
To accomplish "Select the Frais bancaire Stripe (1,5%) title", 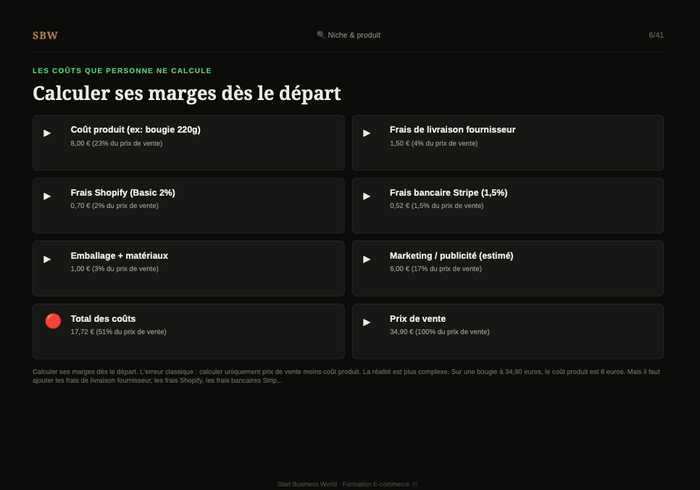I will 448,192.
